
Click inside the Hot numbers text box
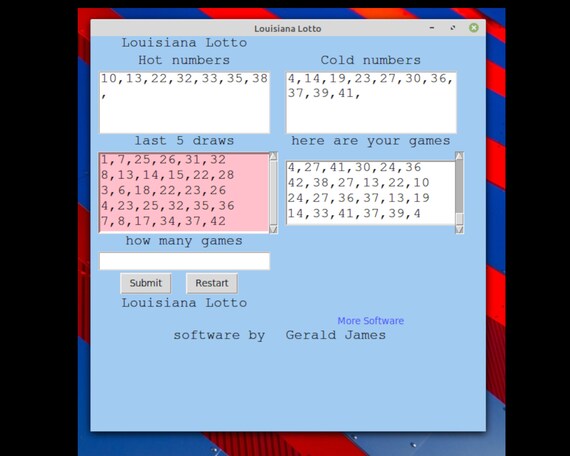point(185,103)
